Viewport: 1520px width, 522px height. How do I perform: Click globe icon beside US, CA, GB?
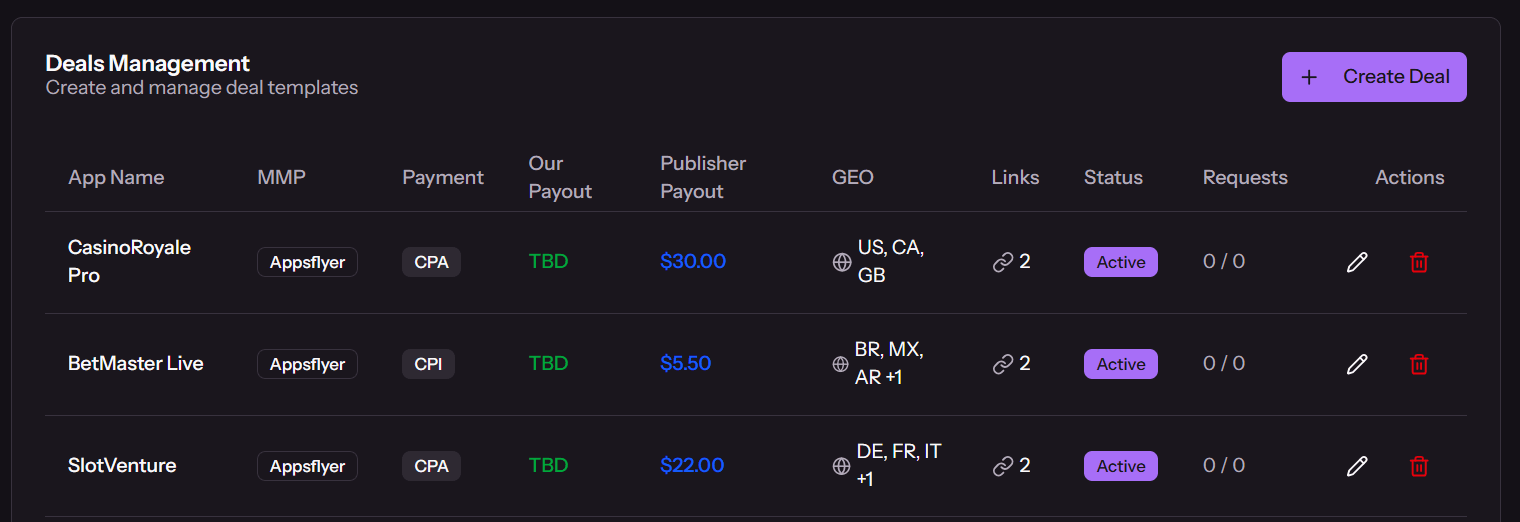(842, 262)
